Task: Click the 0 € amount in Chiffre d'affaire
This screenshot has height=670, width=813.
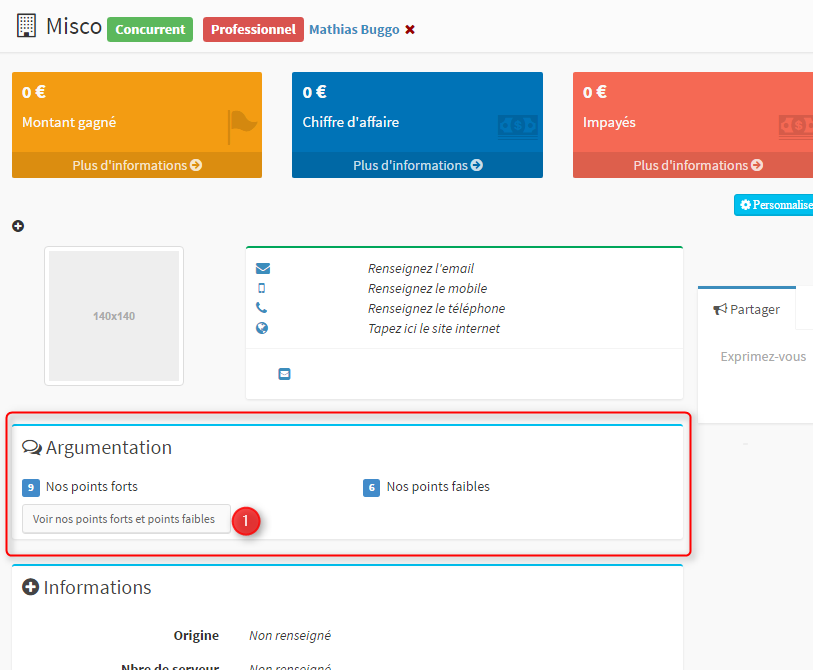Action: click(x=314, y=92)
